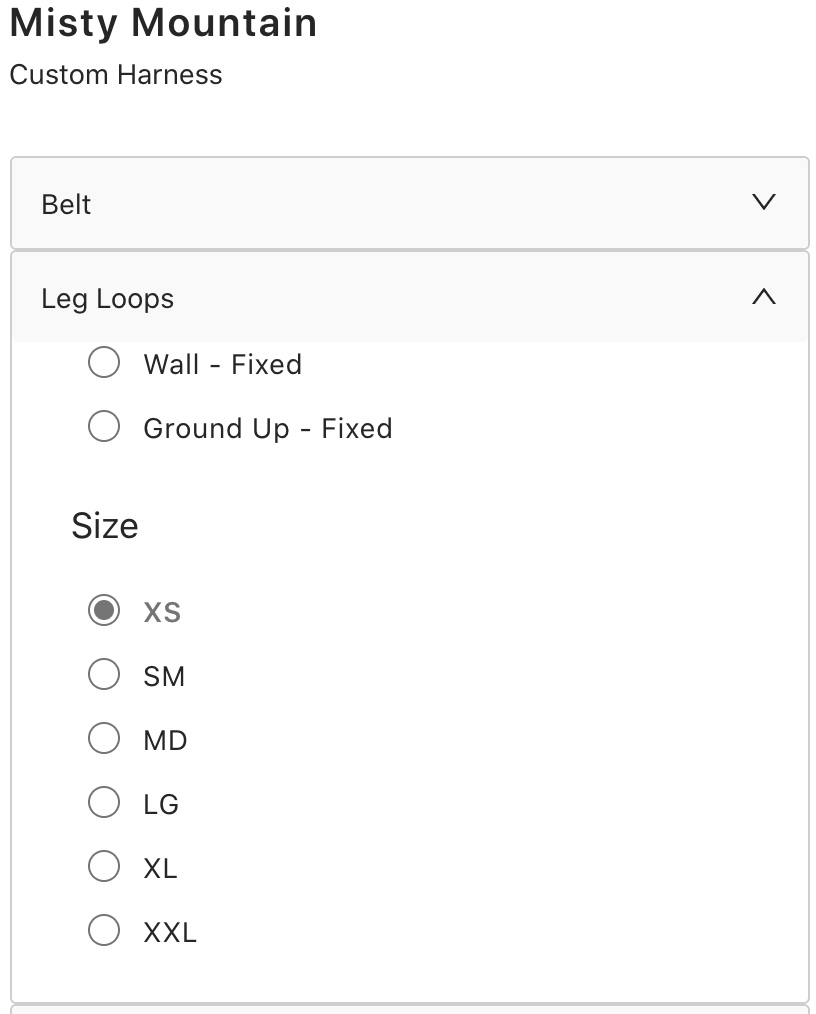Click the "SM" size label text
816x1014 pixels.
click(x=164, y=677)
